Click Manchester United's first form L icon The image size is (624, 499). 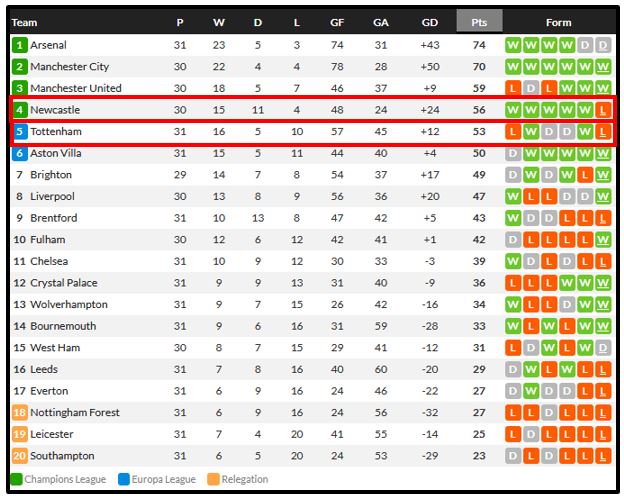[513, 88]
